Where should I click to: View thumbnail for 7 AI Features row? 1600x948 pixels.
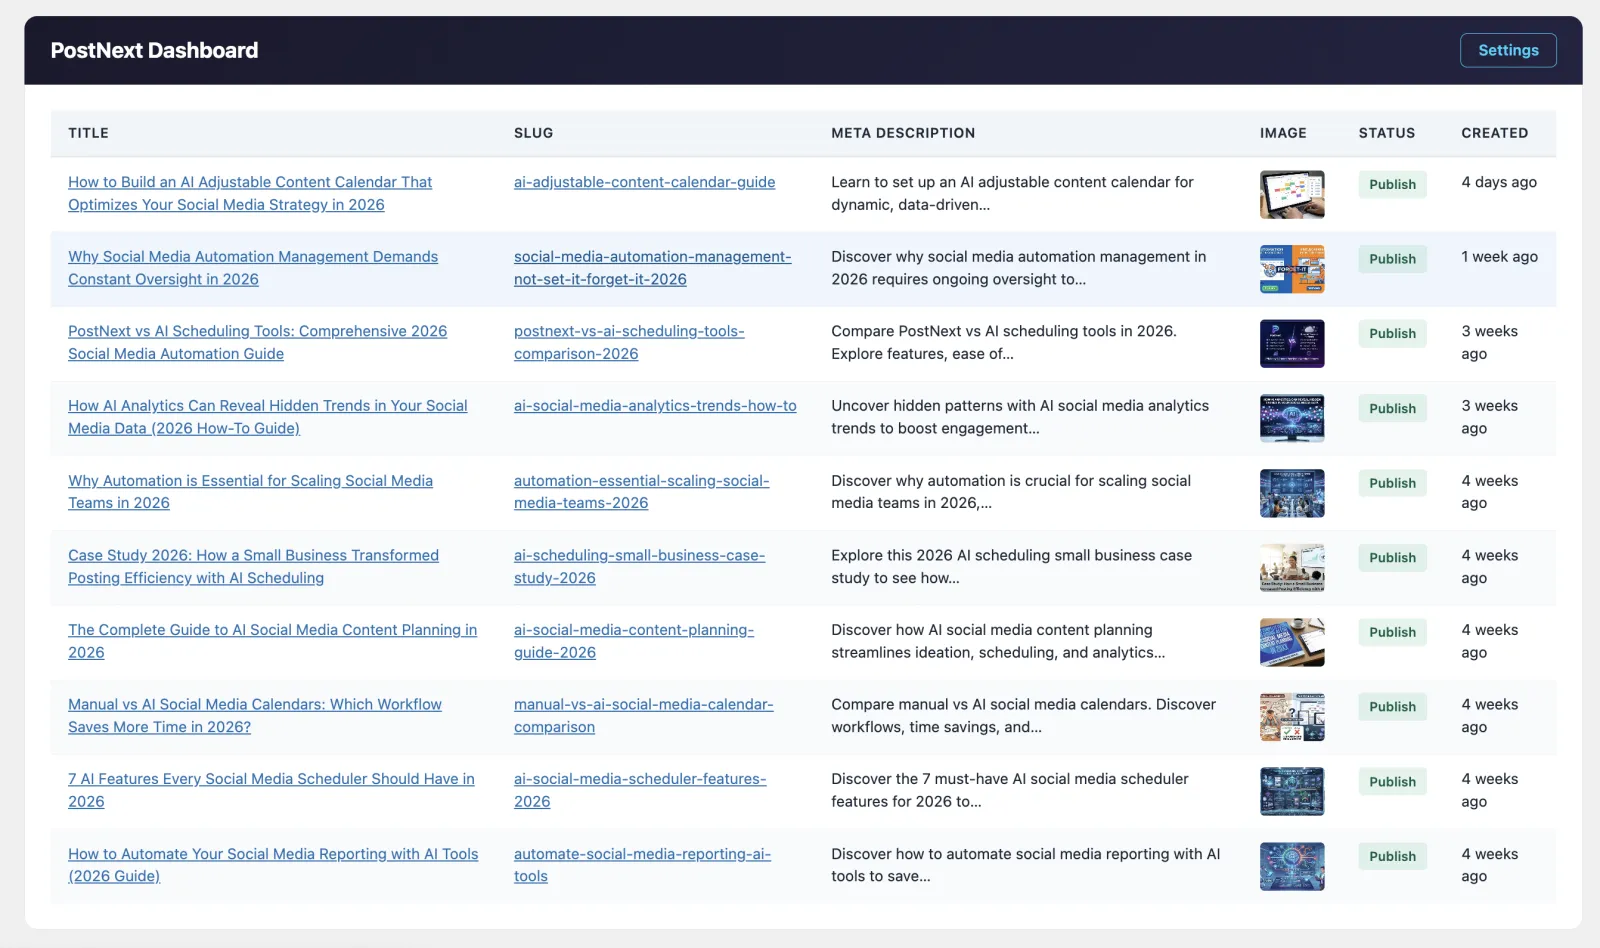(x=1292, y=791)
